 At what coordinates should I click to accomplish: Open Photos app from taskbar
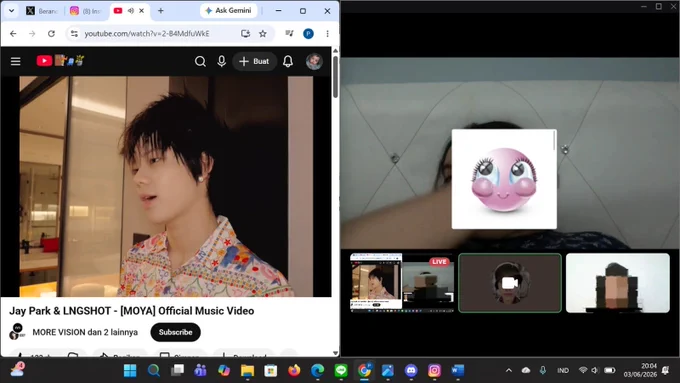[388, 370]
